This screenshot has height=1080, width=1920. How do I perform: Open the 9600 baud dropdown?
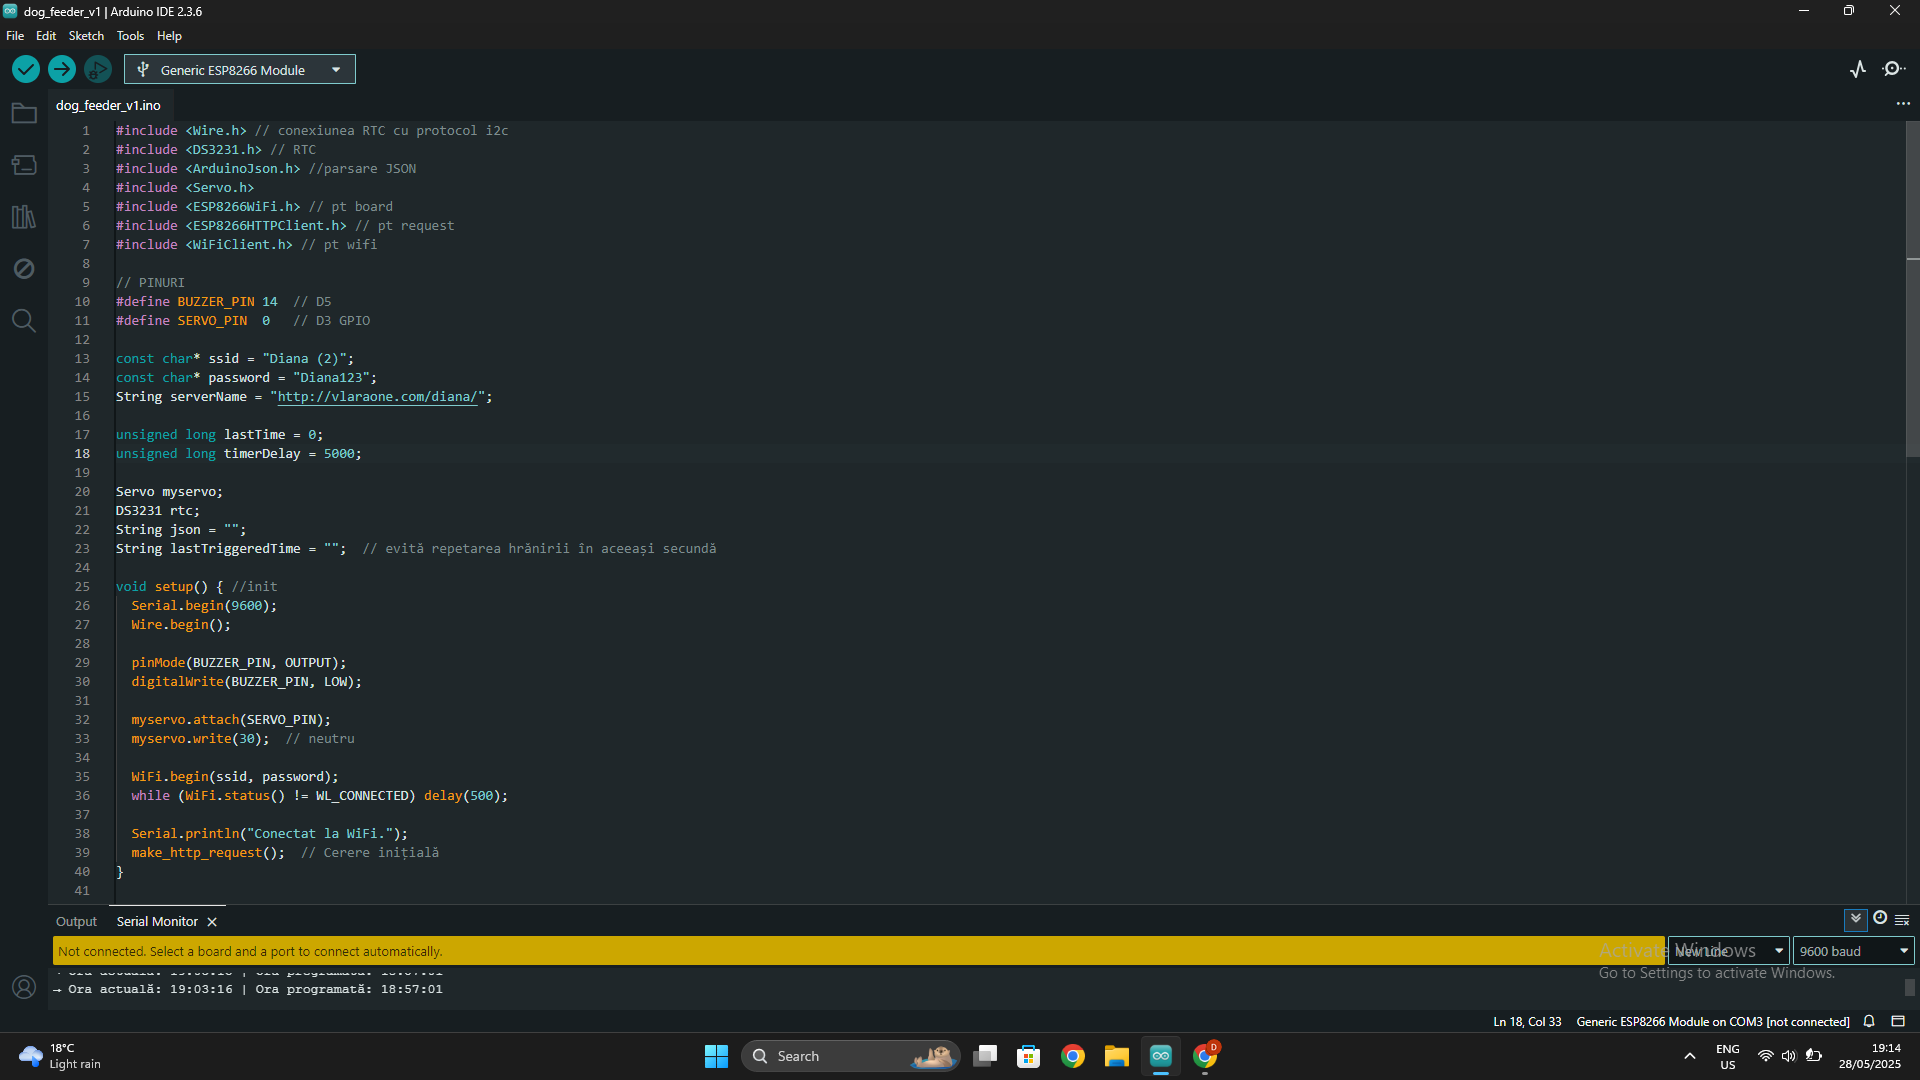tap(1853, 951)
